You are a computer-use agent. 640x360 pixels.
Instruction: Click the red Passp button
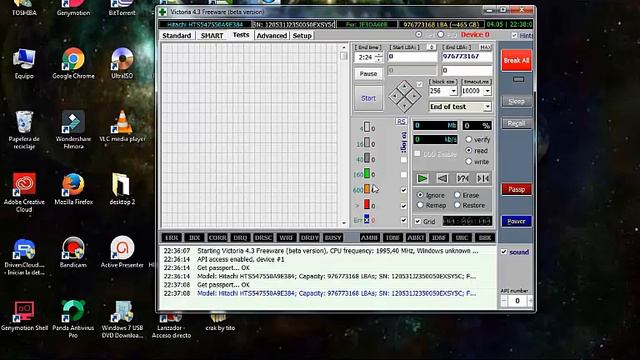[x=516, y=189]
